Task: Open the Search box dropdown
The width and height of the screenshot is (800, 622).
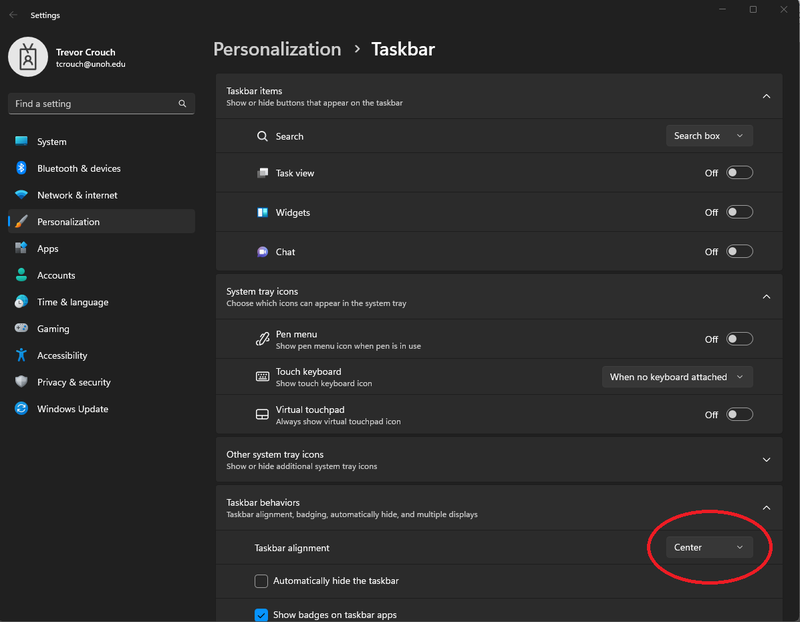Action: pyautogui.click(x=709, y=136)
